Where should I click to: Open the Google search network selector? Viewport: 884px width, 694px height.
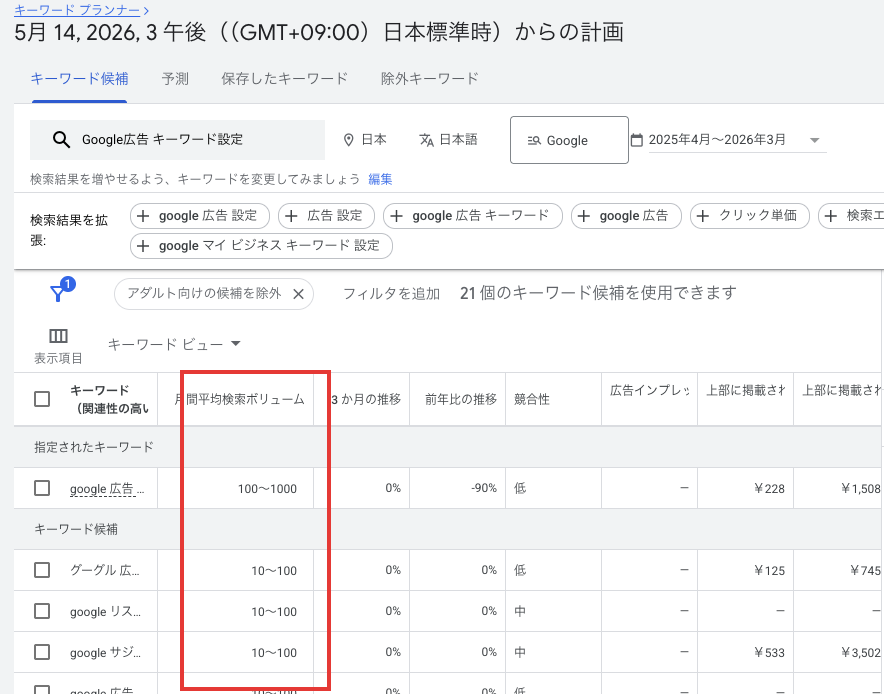tap(569, 140)
